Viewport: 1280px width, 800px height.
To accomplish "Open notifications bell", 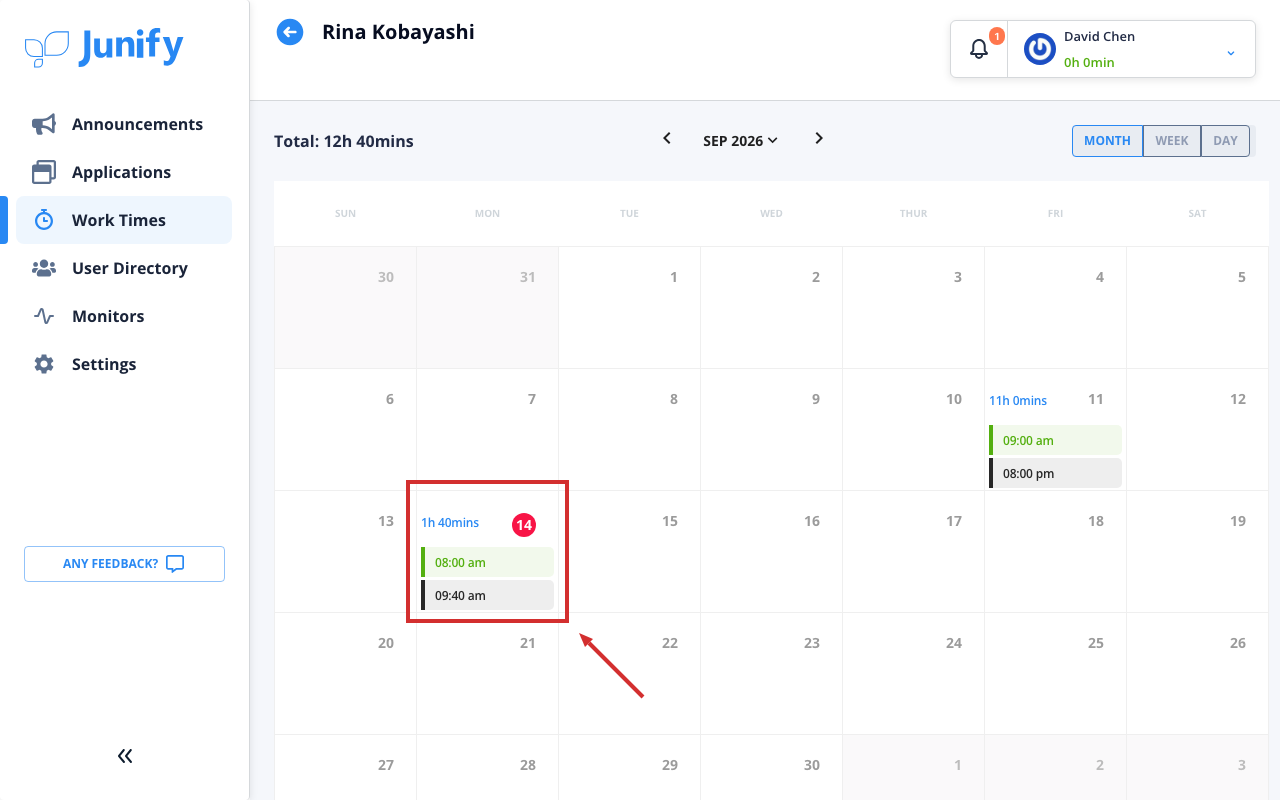I will [x=979, y=48].
